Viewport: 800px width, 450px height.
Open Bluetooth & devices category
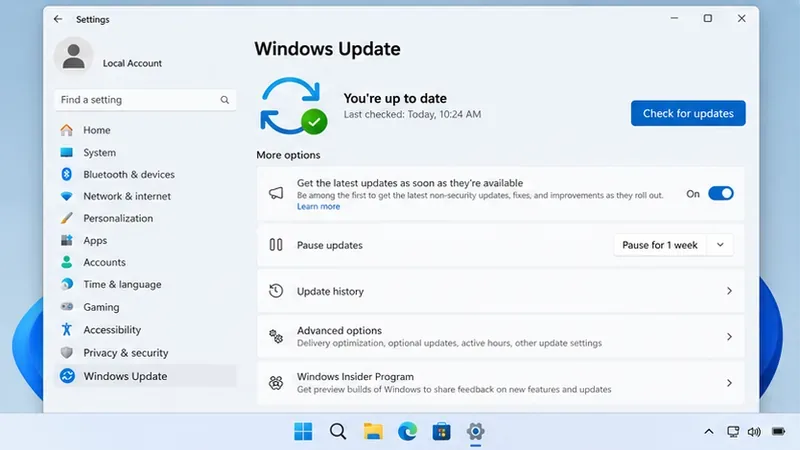pyautogui.click(x=129, y=174)
